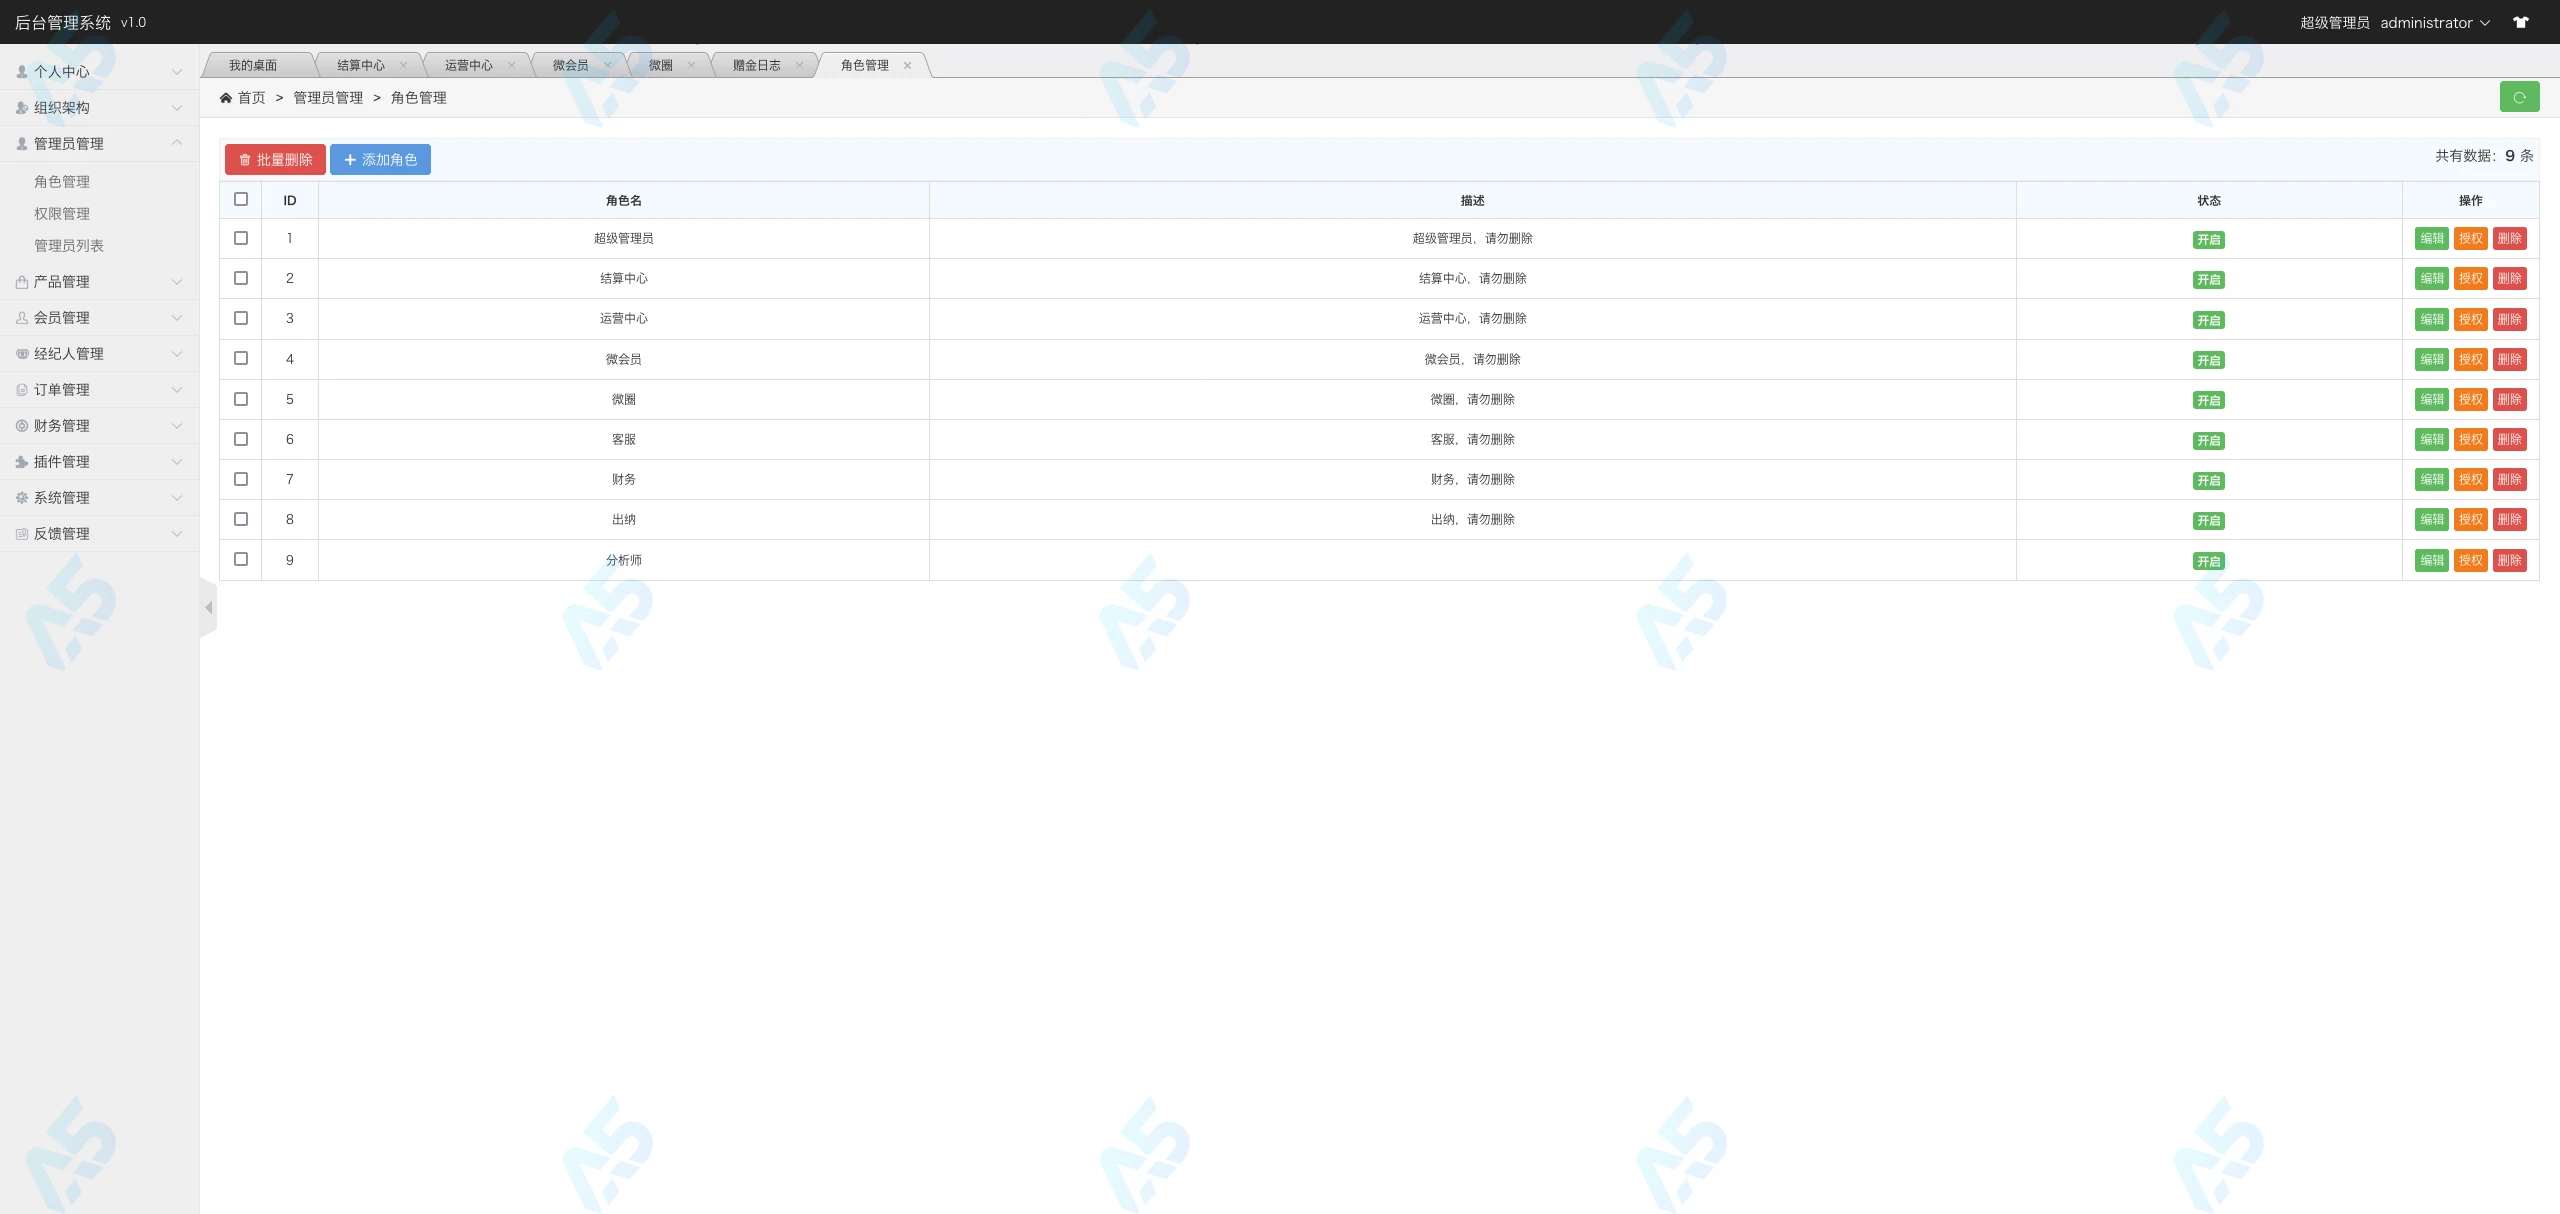Screen dimensions: 2560x1214
Task: Close the 赠金日志 tab
Action: click(x=799, y=65)
